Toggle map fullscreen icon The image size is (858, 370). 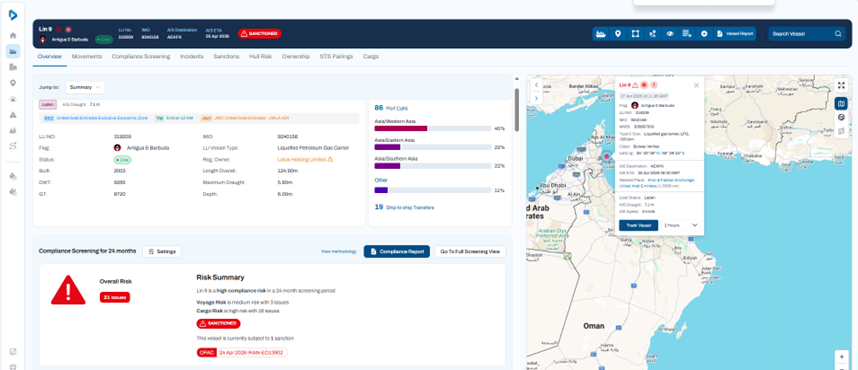coord(842,85)
